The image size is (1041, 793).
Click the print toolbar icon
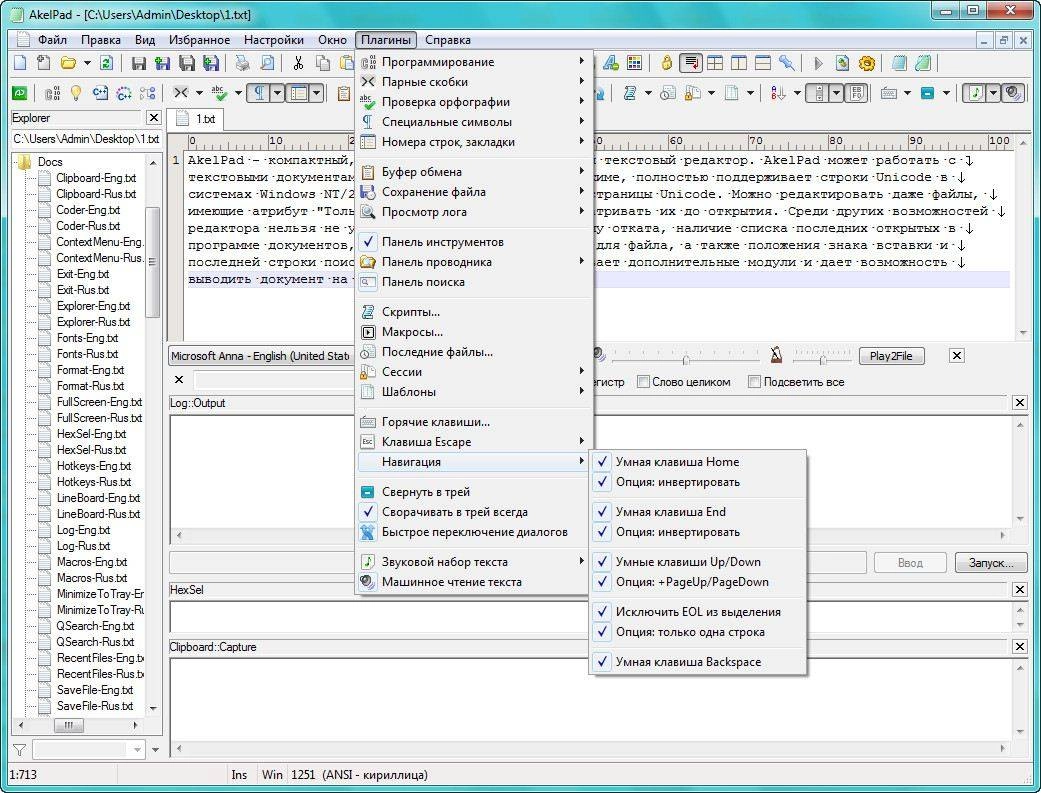tap(242, 63)
